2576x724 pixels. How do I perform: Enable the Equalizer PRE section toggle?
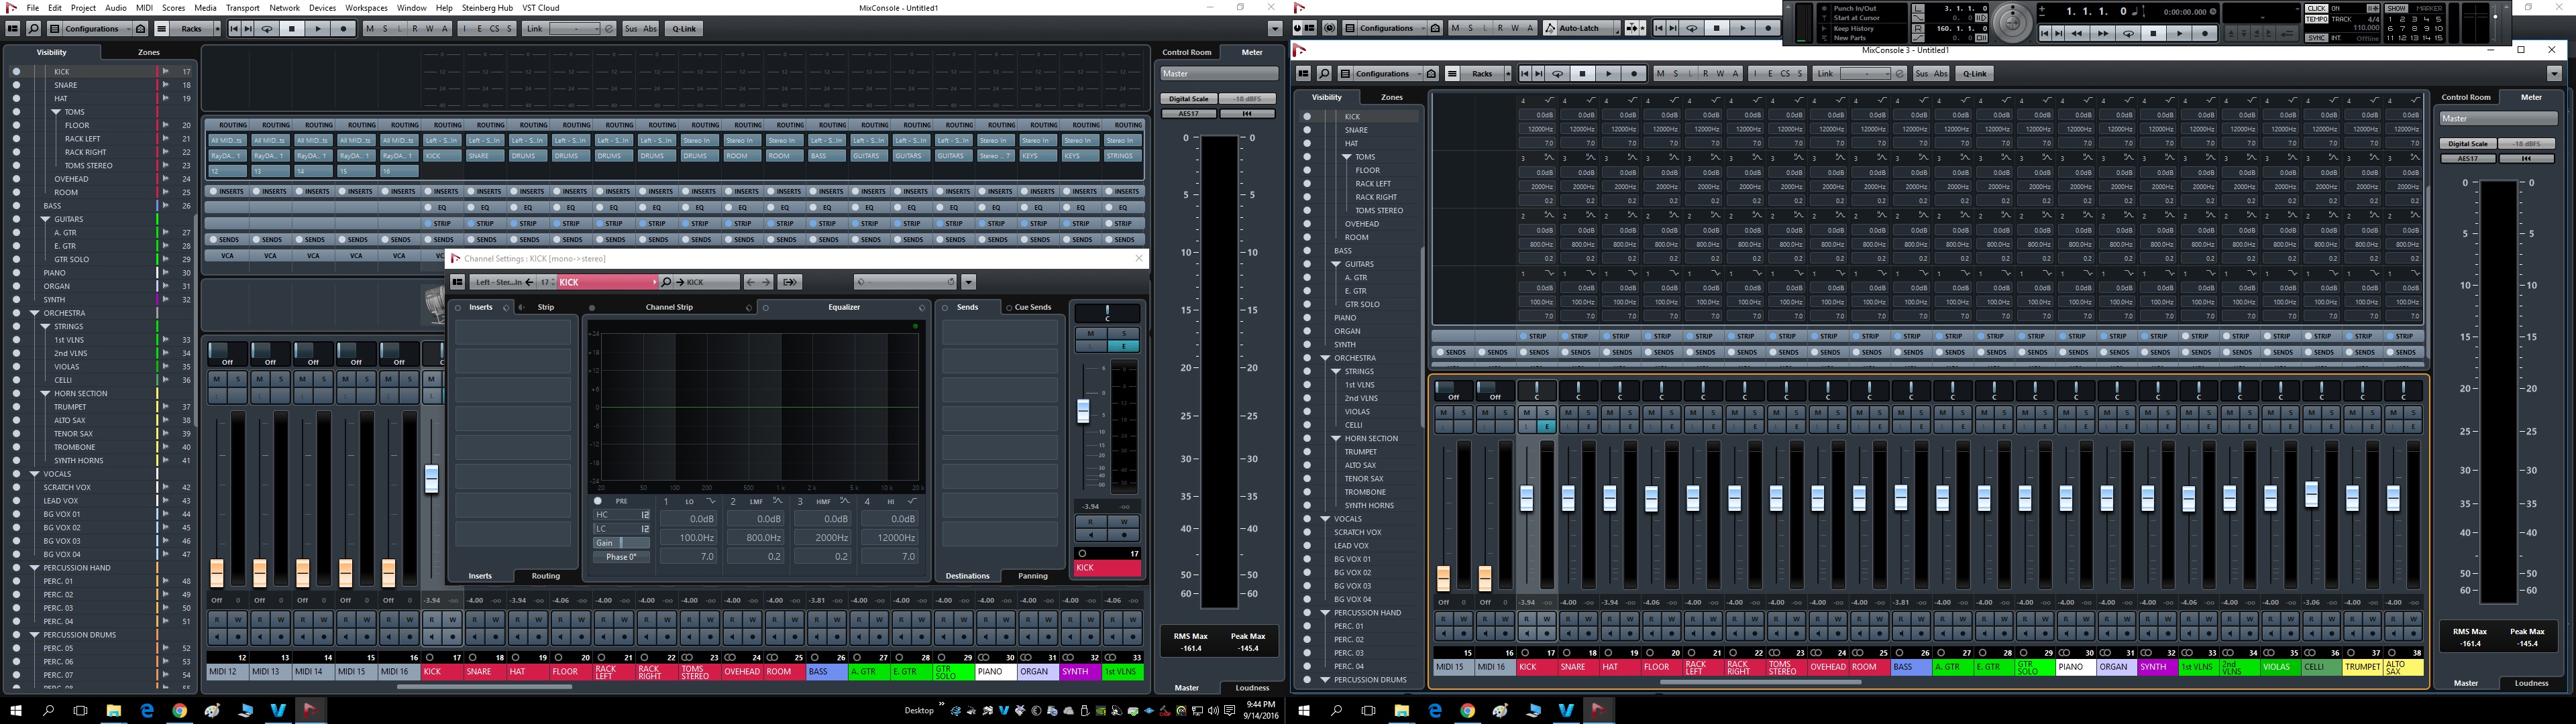[598, 501]
